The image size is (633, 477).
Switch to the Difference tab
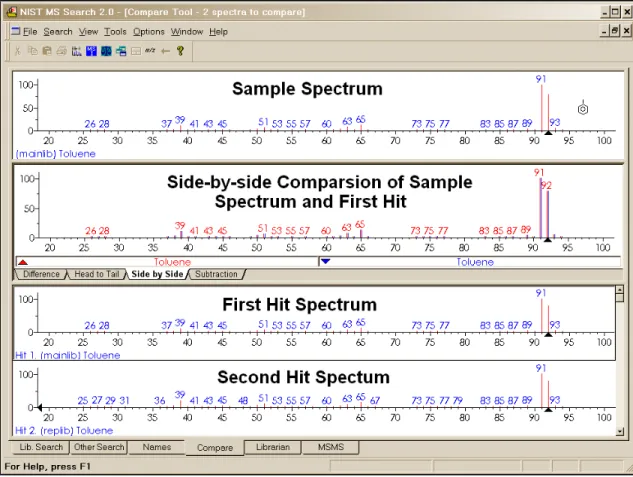pos(41,274)
